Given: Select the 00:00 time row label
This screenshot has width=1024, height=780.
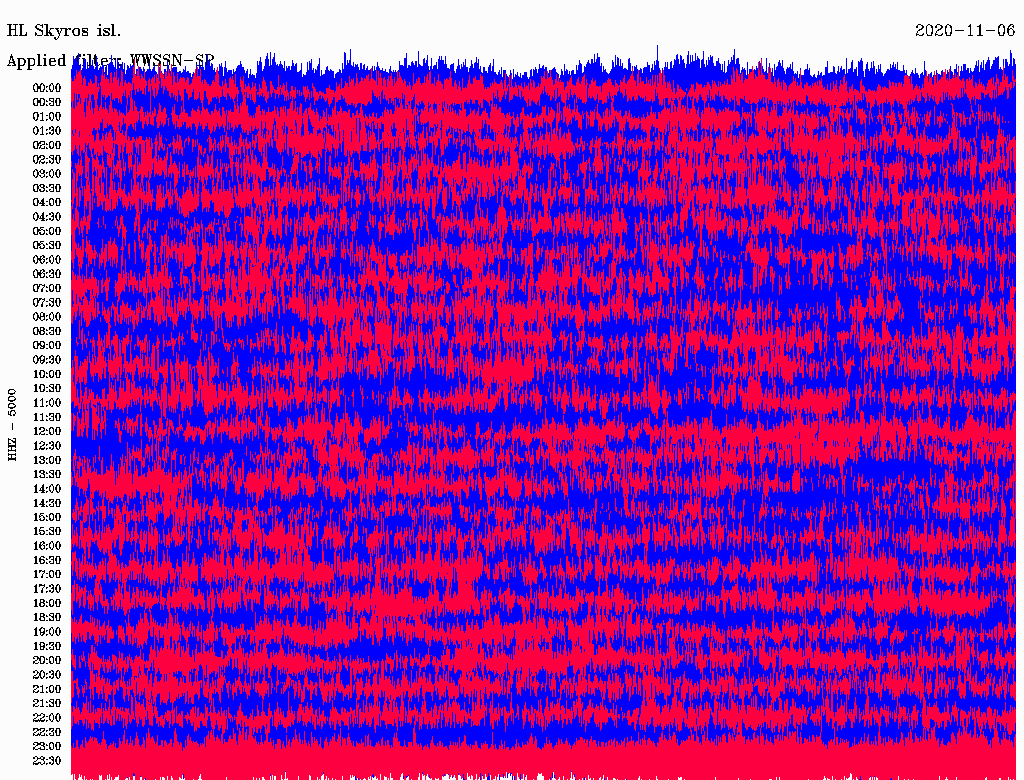Looking at the screenshot, I should coord(47,88).
